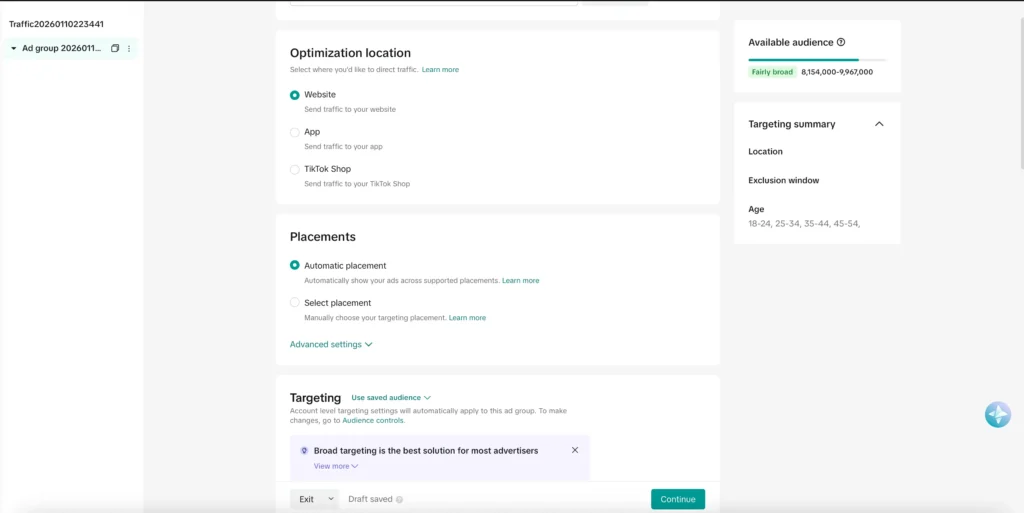
Task: Click Location in Targeting summary
Action: tap(765, 151)
